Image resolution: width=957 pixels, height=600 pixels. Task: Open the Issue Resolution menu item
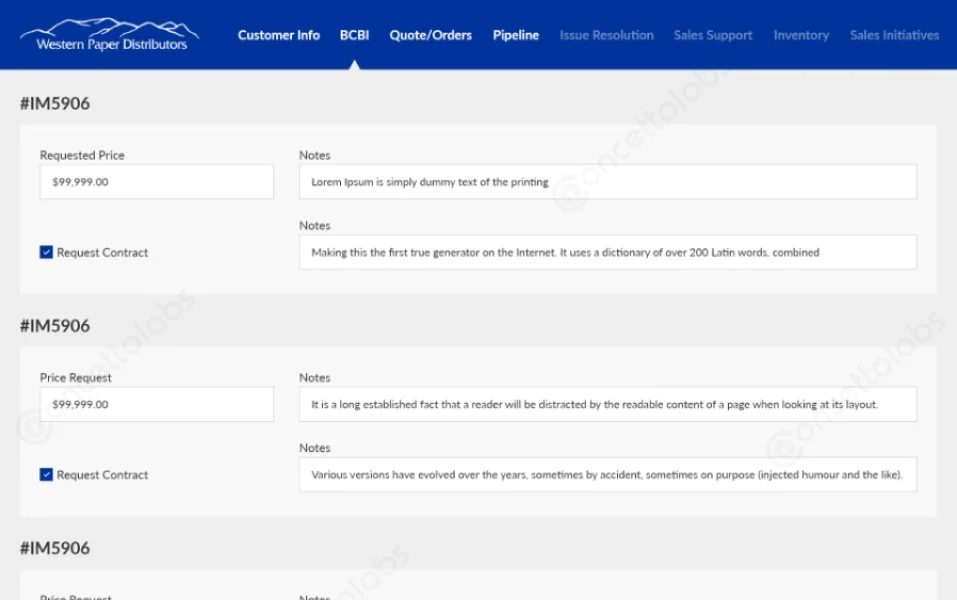pos(606,35)
